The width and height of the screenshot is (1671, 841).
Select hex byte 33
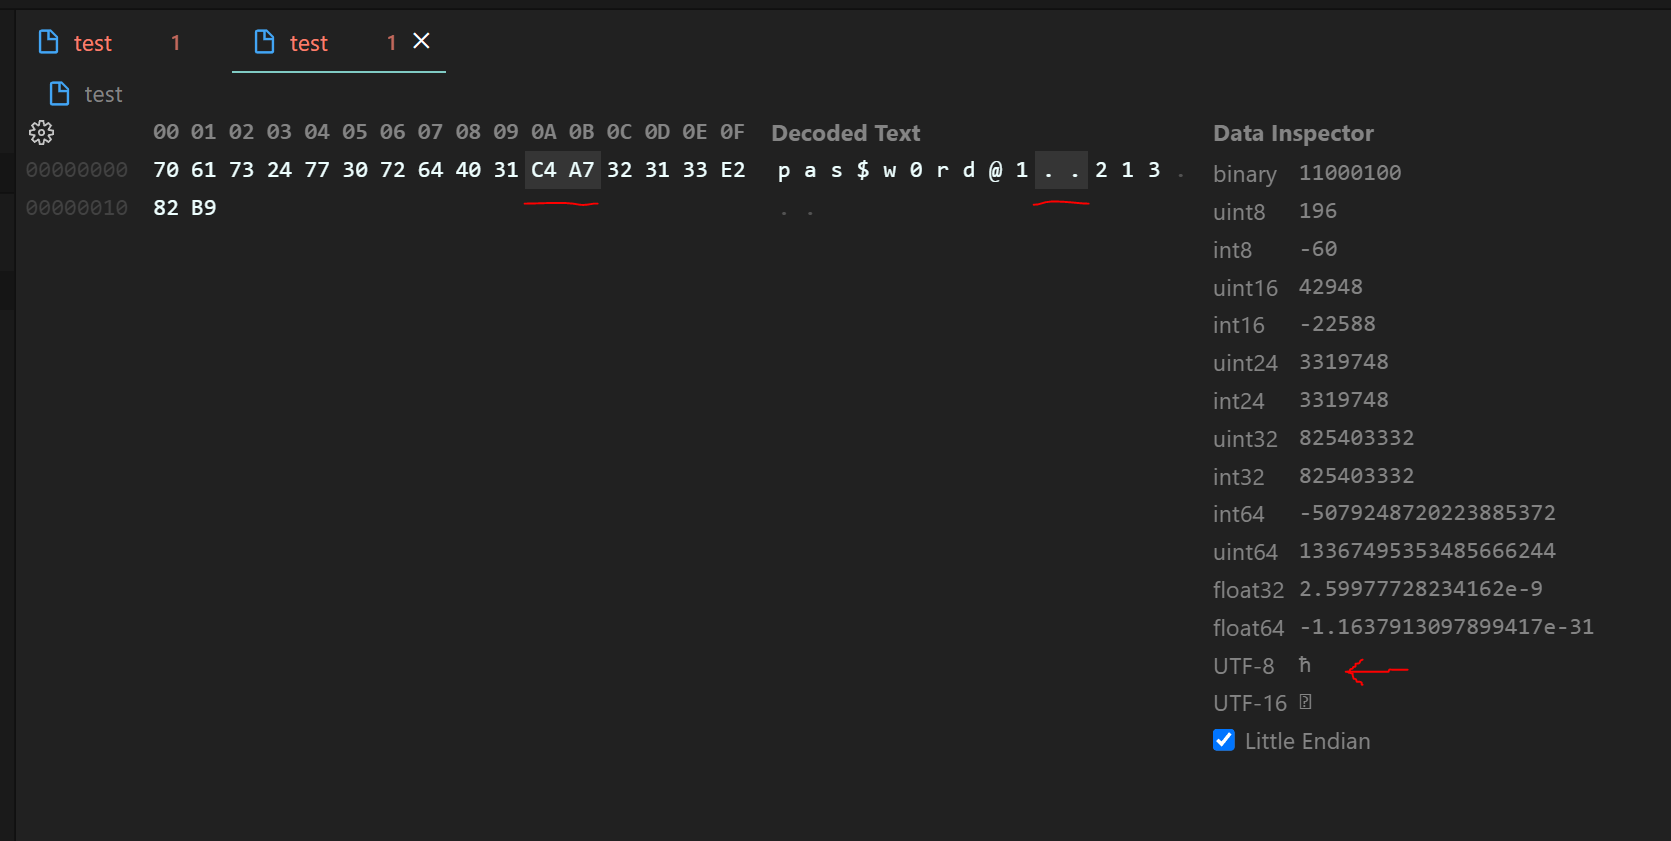(695, 170)
